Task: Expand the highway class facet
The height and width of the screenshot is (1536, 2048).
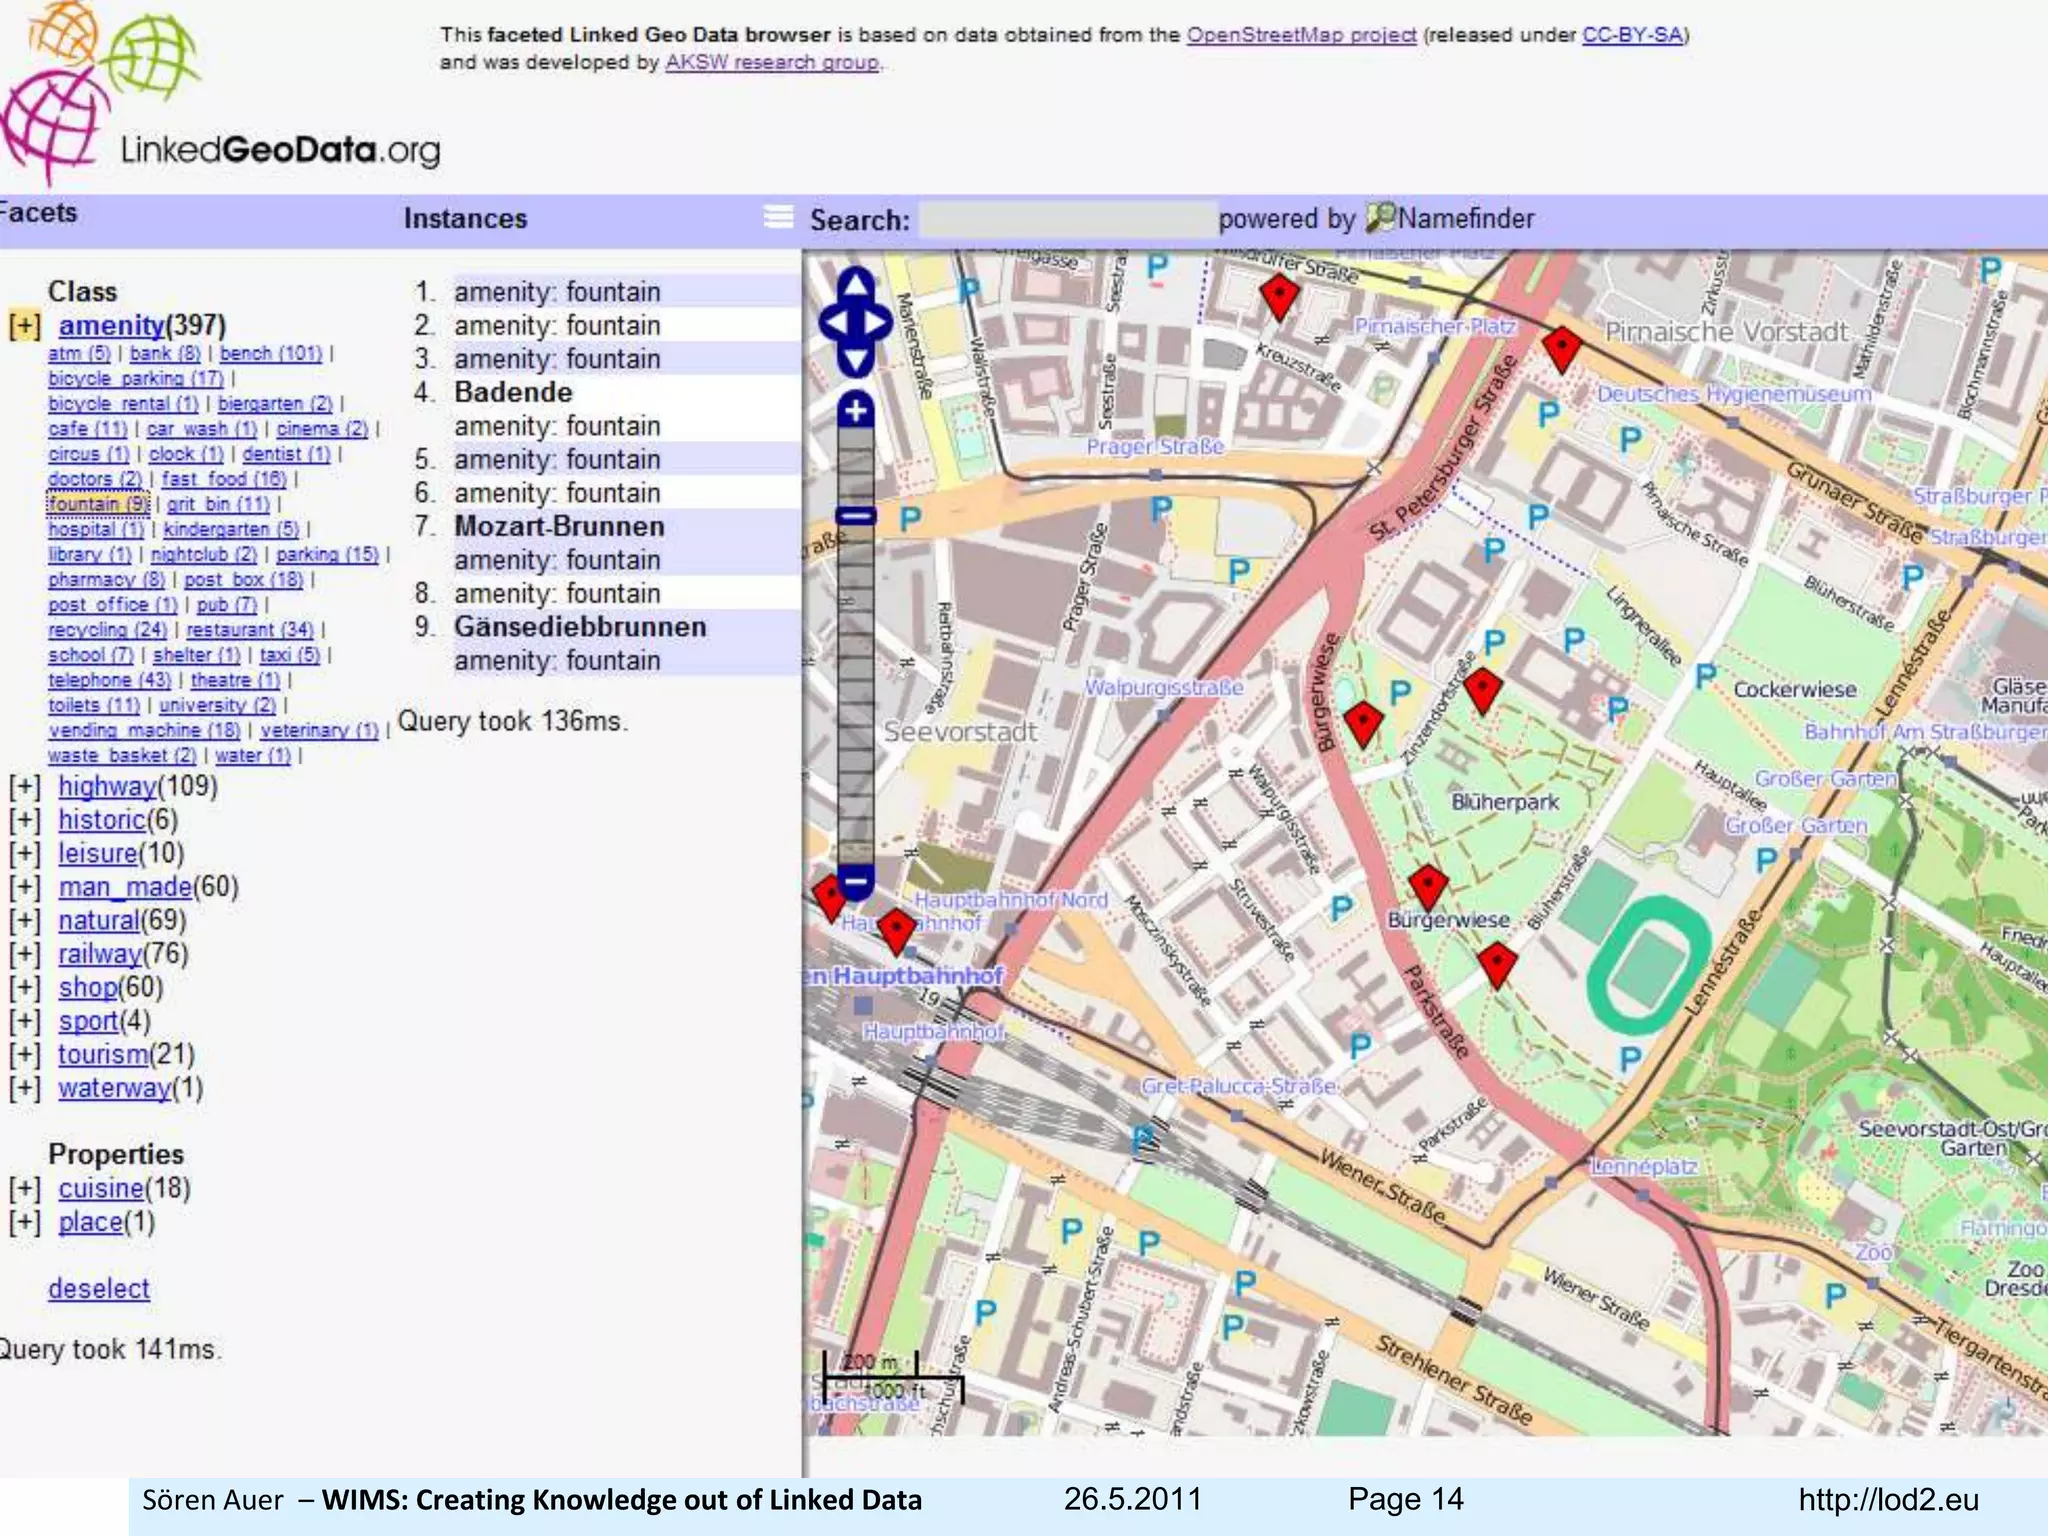Action: pos(25,787)
